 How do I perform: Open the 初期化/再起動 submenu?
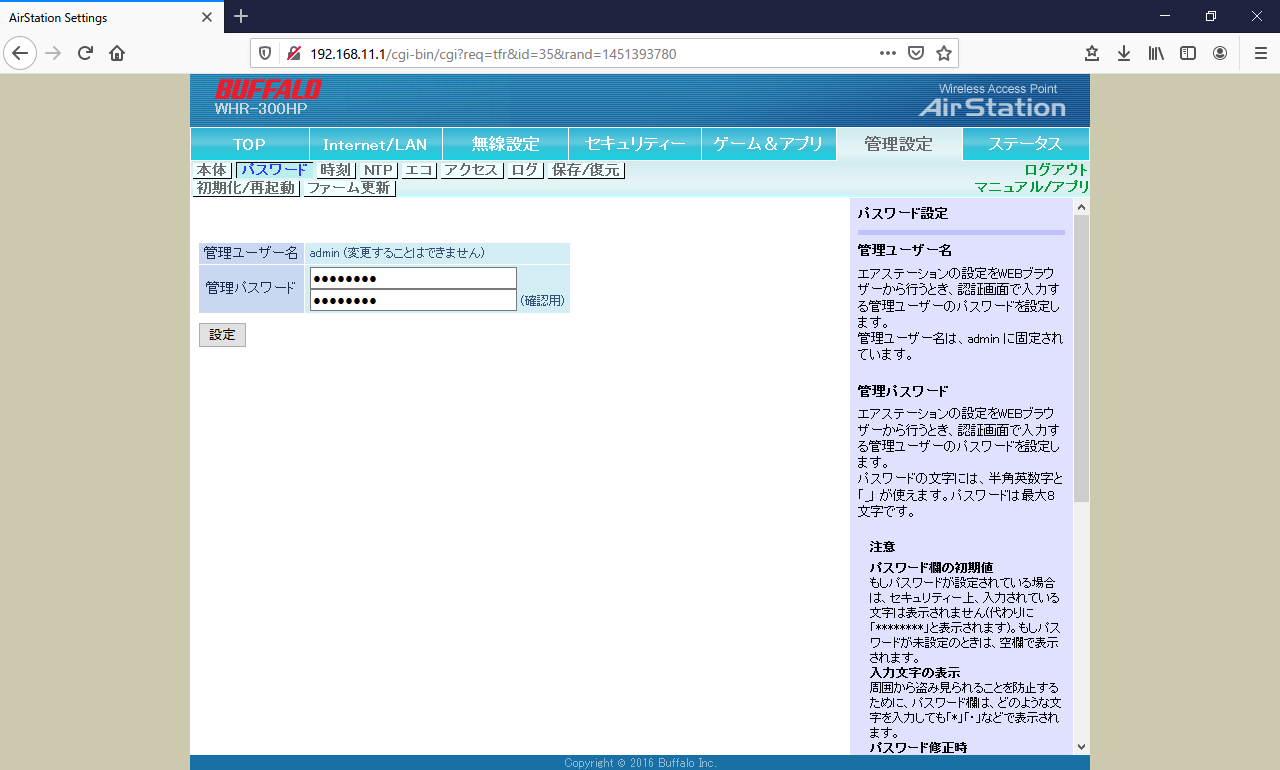coord(246,188)
